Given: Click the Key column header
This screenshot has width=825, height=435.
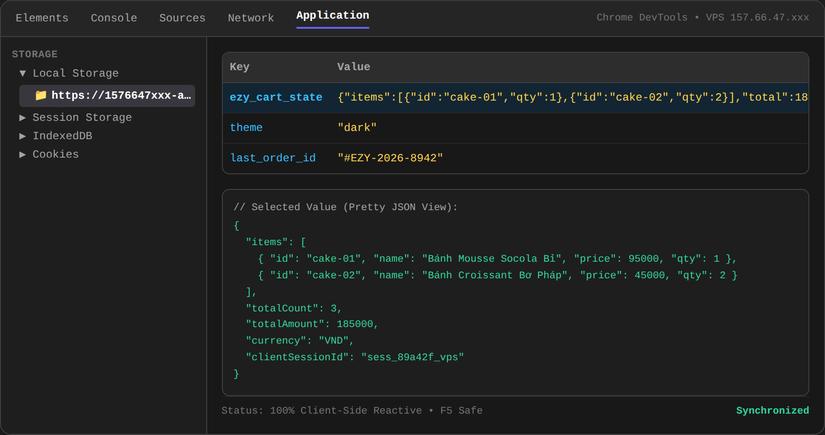Looking at the screenshot, I should pyautogui.click(x=239, y=67).
